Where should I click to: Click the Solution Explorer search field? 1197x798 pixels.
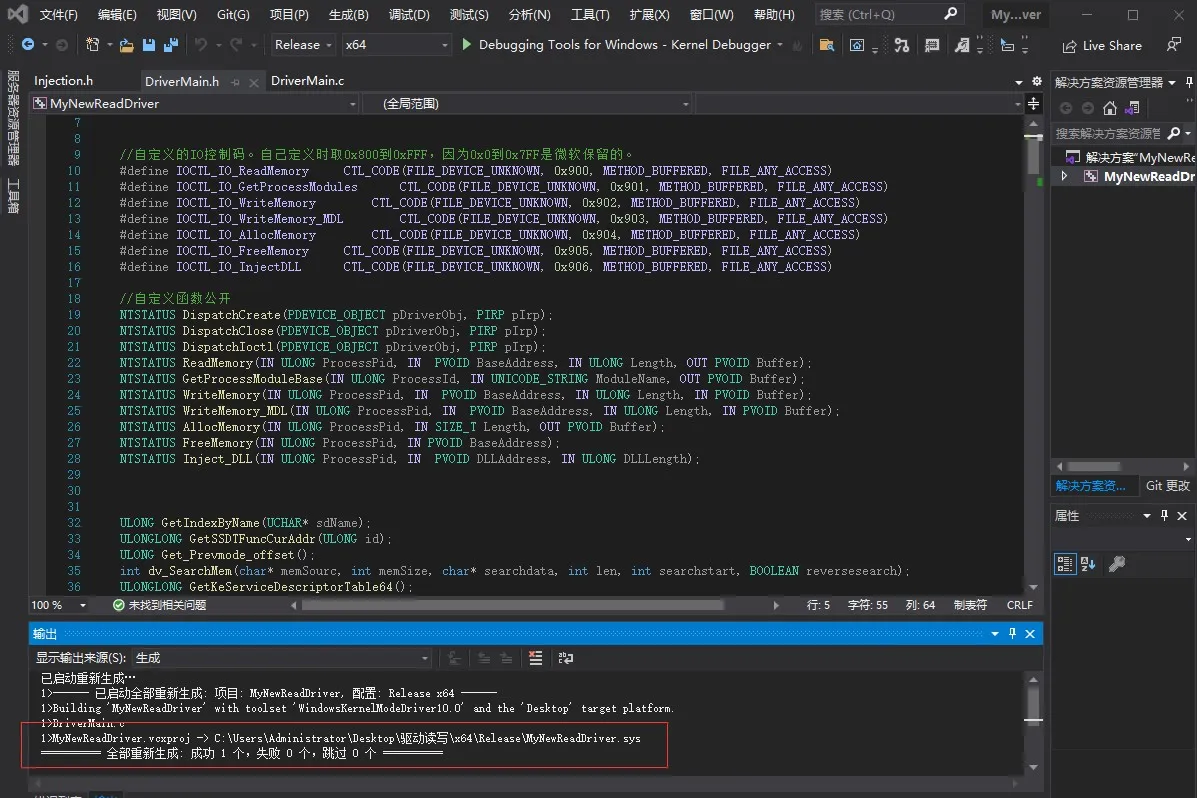point(1107,133)
